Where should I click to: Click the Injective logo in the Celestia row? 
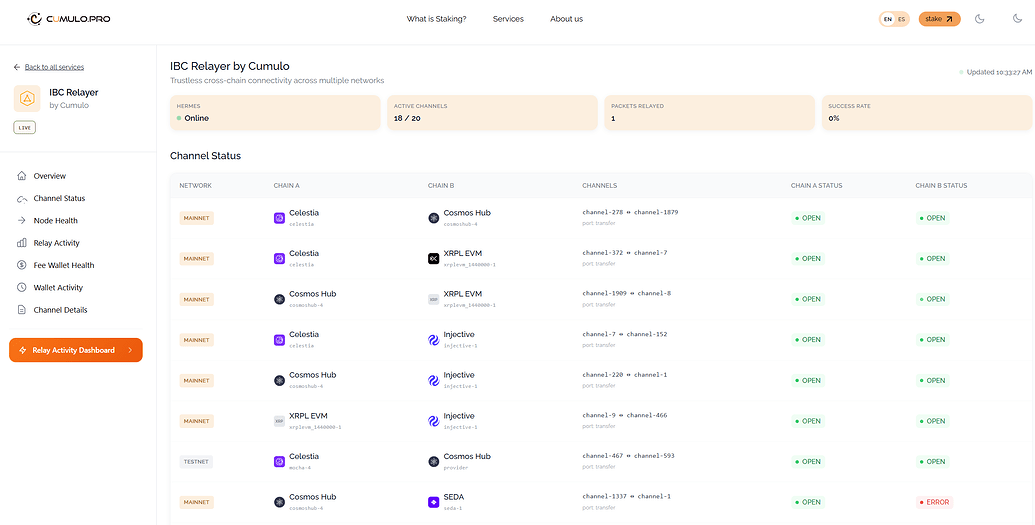434,340
